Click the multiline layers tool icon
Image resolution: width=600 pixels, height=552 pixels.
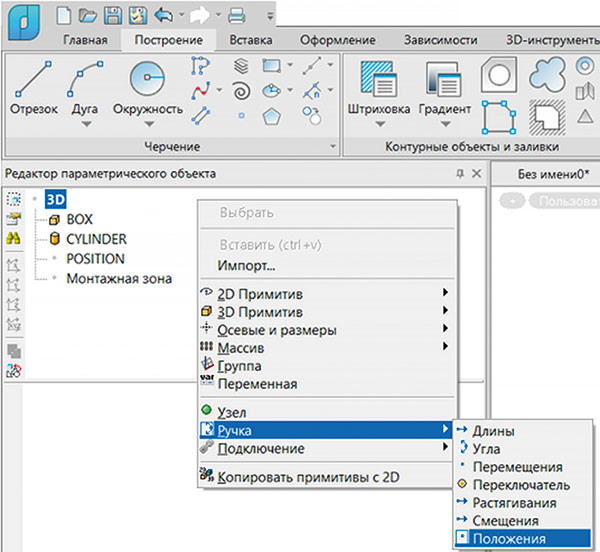[x=241, y=66]
